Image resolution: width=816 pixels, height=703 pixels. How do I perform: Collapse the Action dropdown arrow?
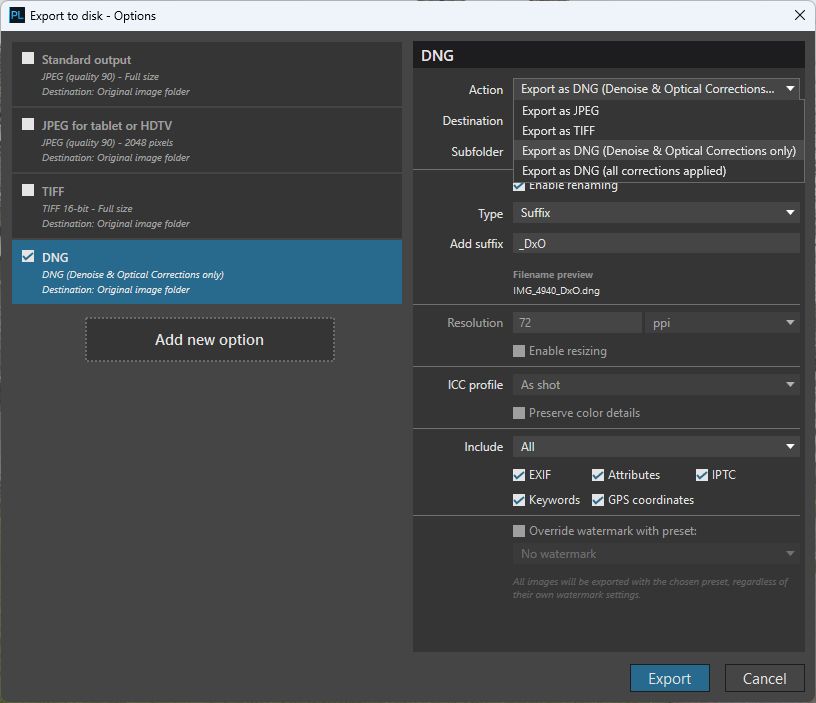790,89
